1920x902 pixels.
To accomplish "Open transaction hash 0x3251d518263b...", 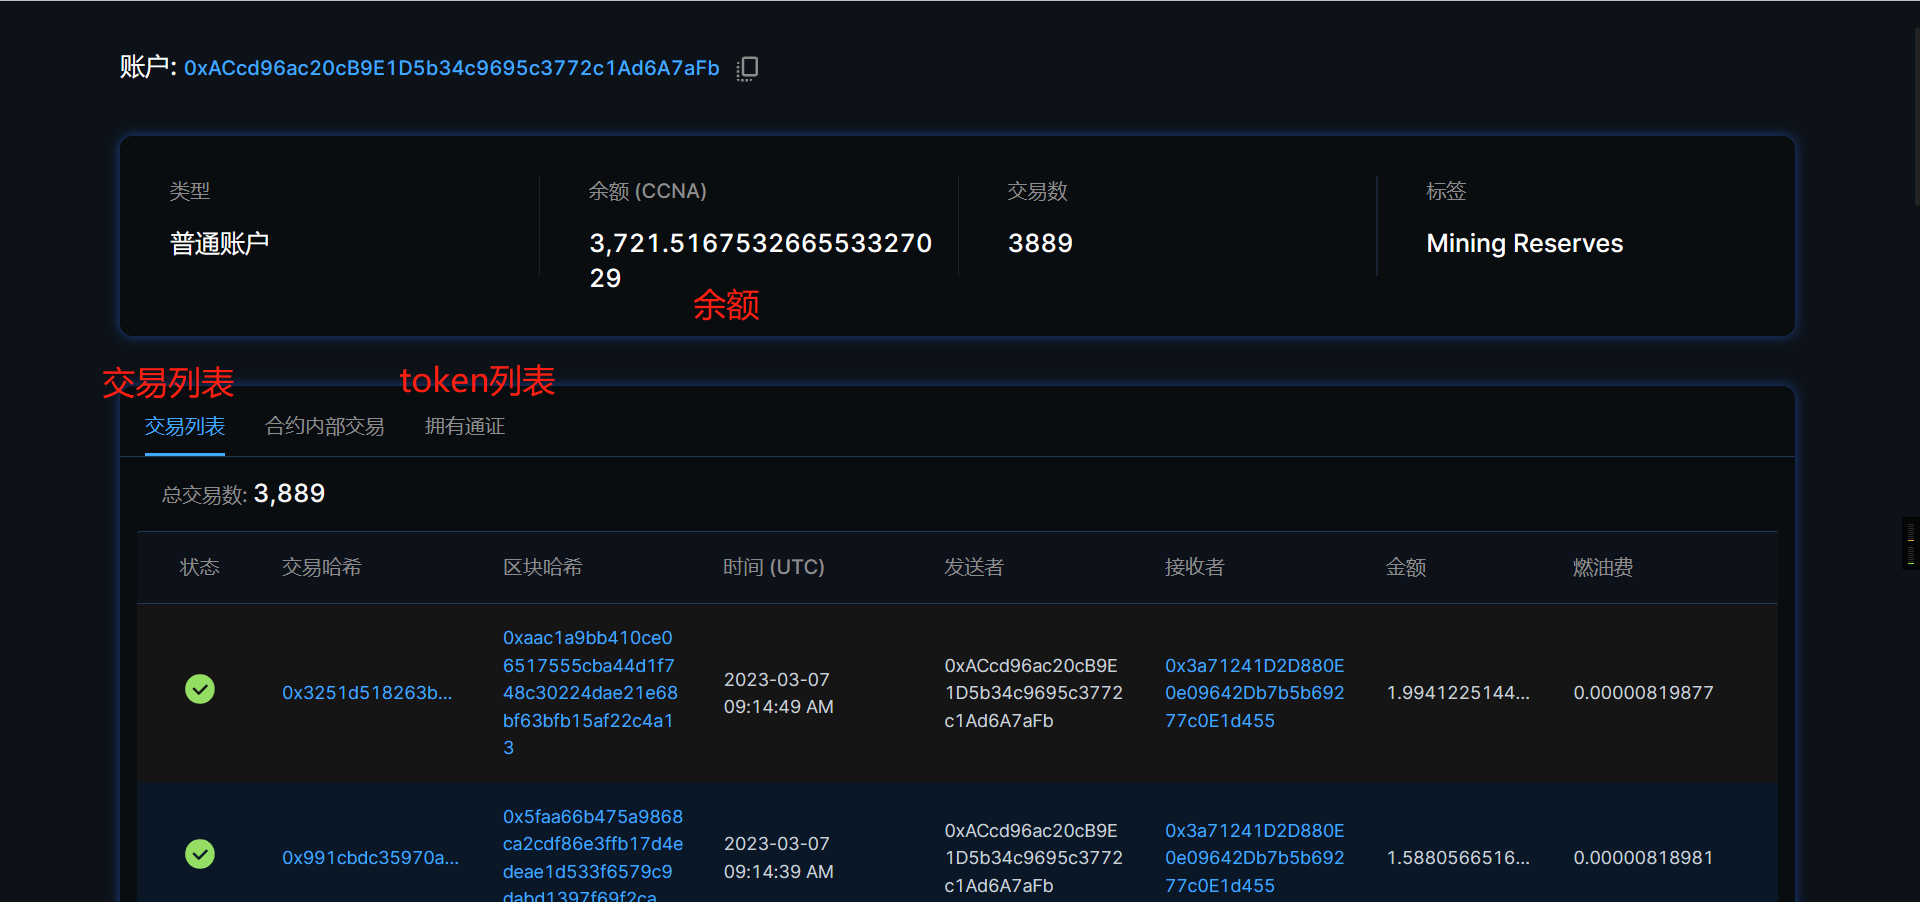I will pyautogui.click(x=367, y=693).
